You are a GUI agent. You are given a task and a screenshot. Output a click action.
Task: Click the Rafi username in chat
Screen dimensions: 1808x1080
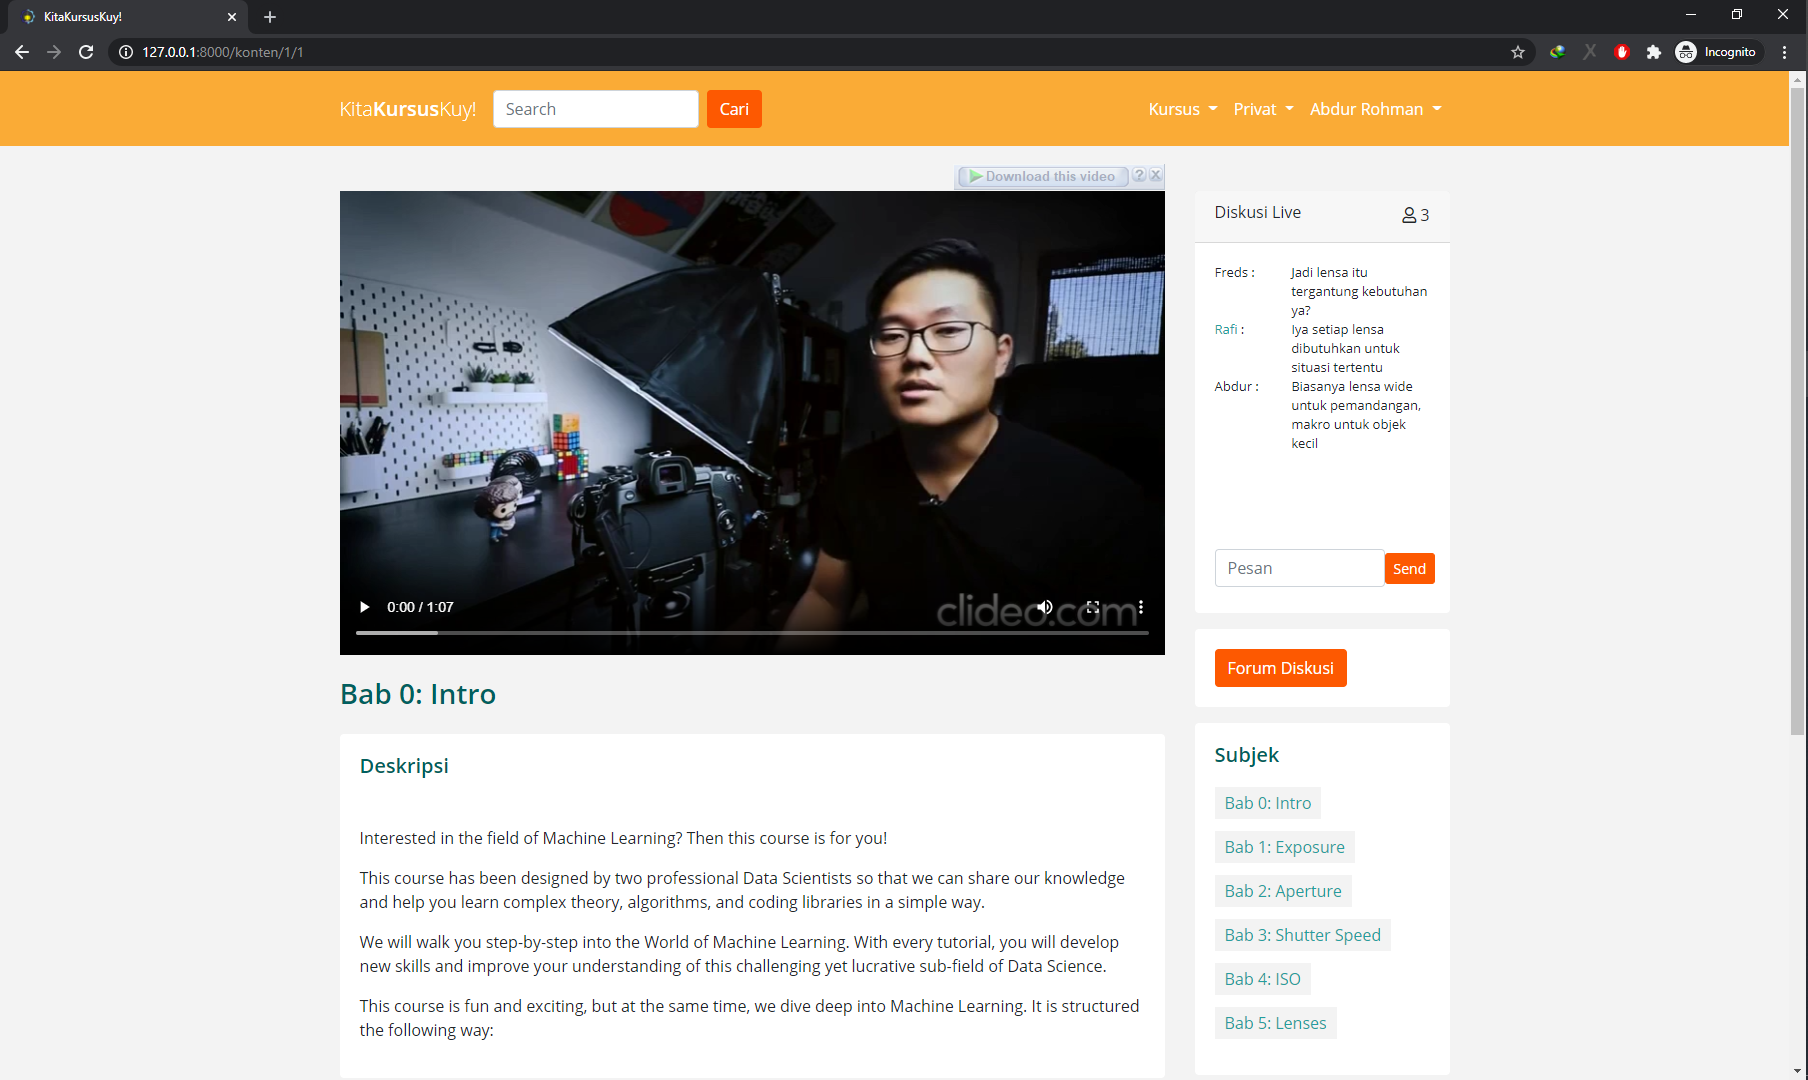1226,329
